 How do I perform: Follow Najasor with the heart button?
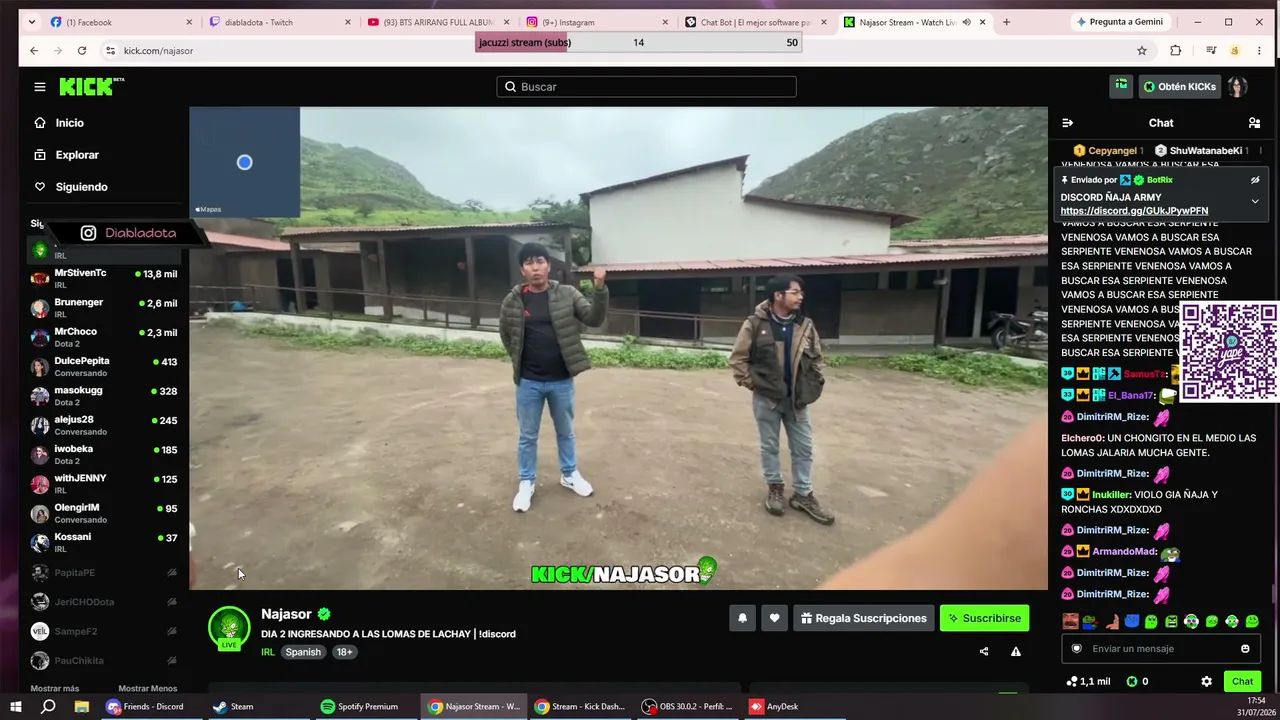774,618
